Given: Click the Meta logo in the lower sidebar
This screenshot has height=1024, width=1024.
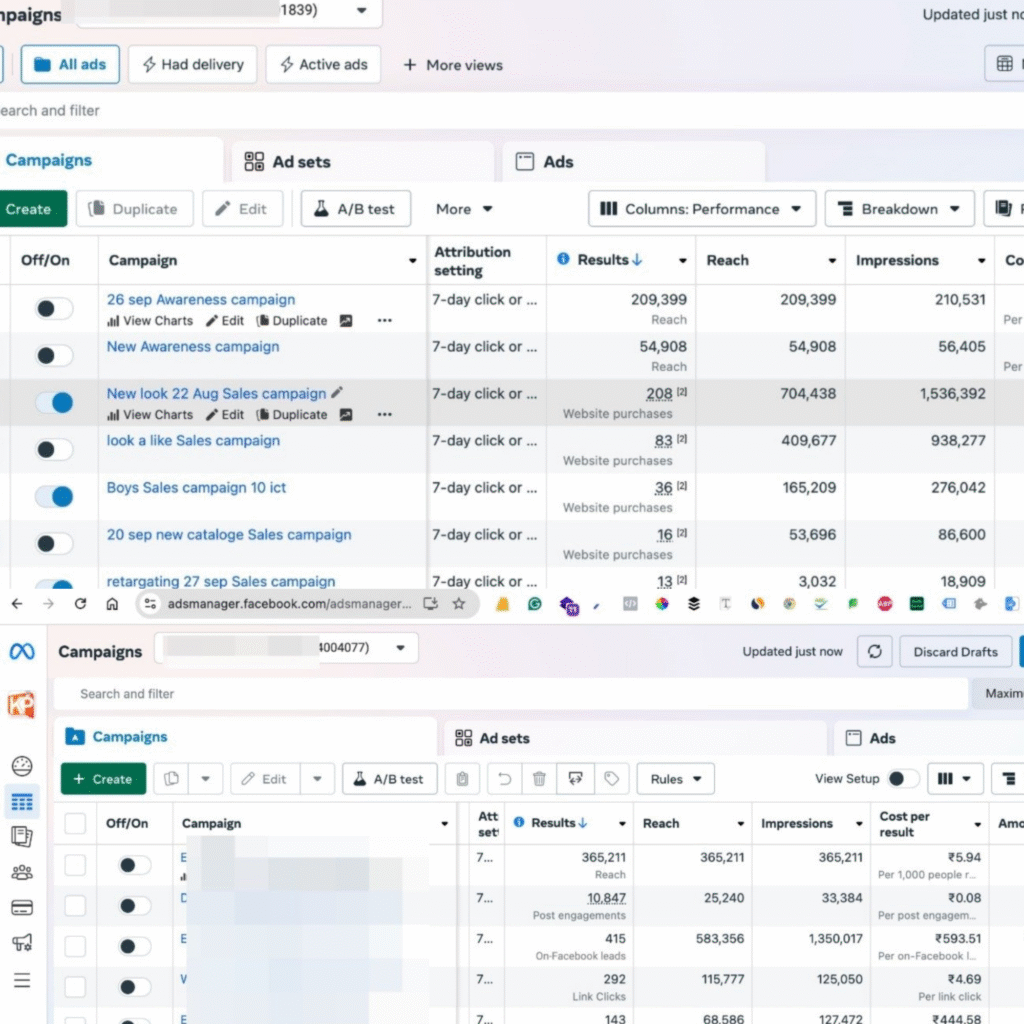Looking at the screenshot, I should 22,651.
